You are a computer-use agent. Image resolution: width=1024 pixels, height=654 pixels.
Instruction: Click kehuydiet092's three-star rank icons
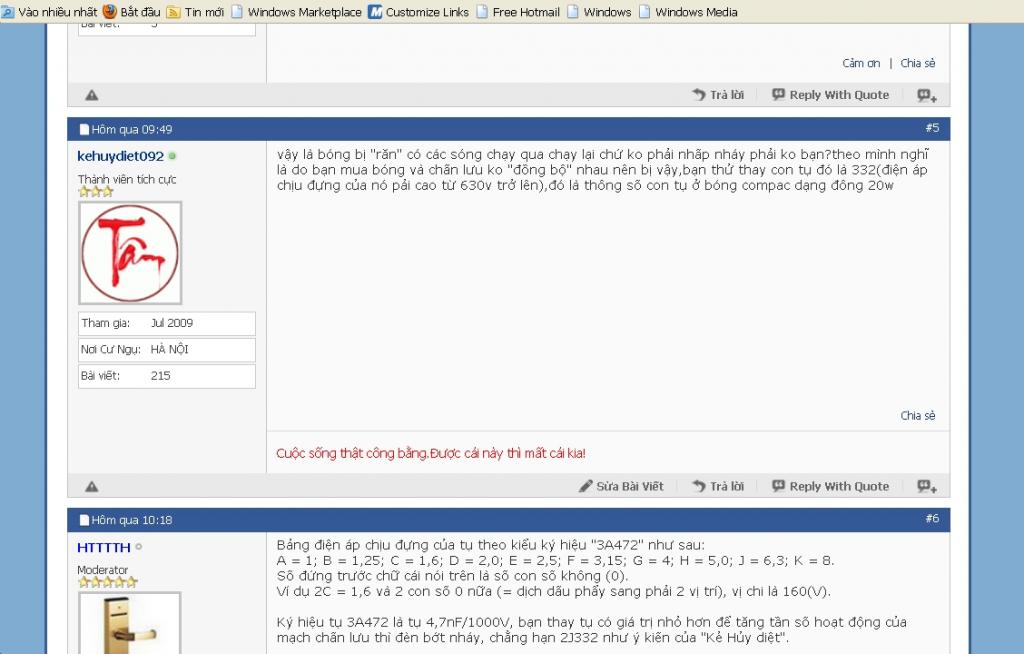96,192
